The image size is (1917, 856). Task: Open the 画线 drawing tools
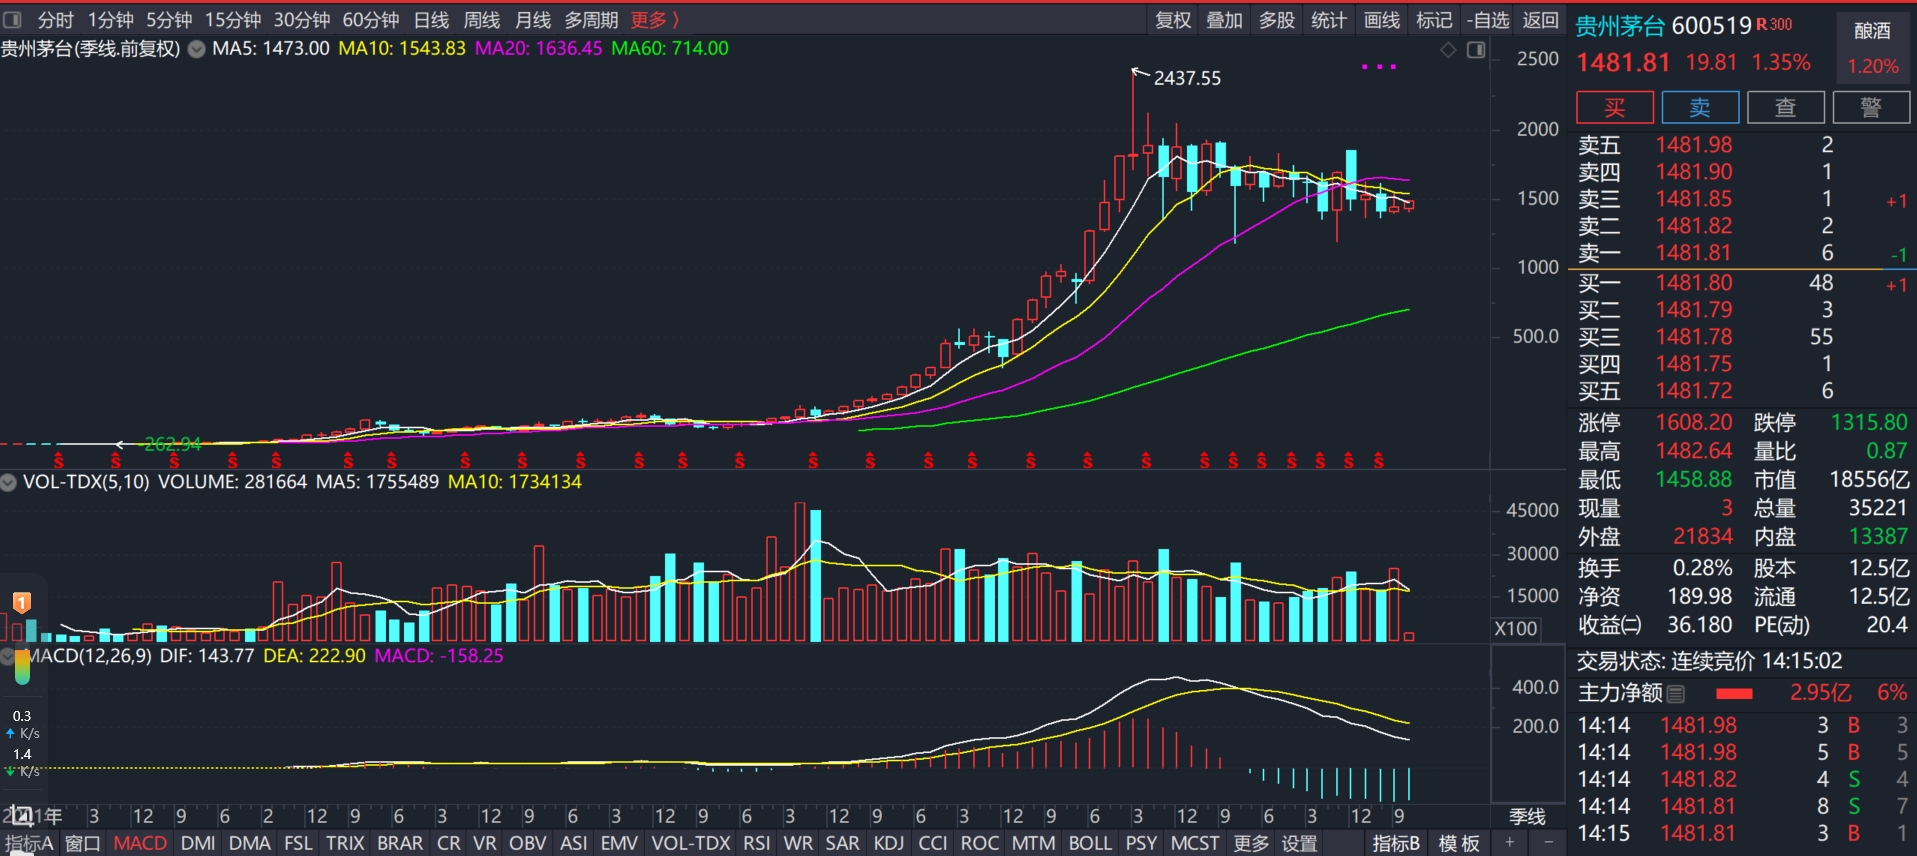[1382, 20]
